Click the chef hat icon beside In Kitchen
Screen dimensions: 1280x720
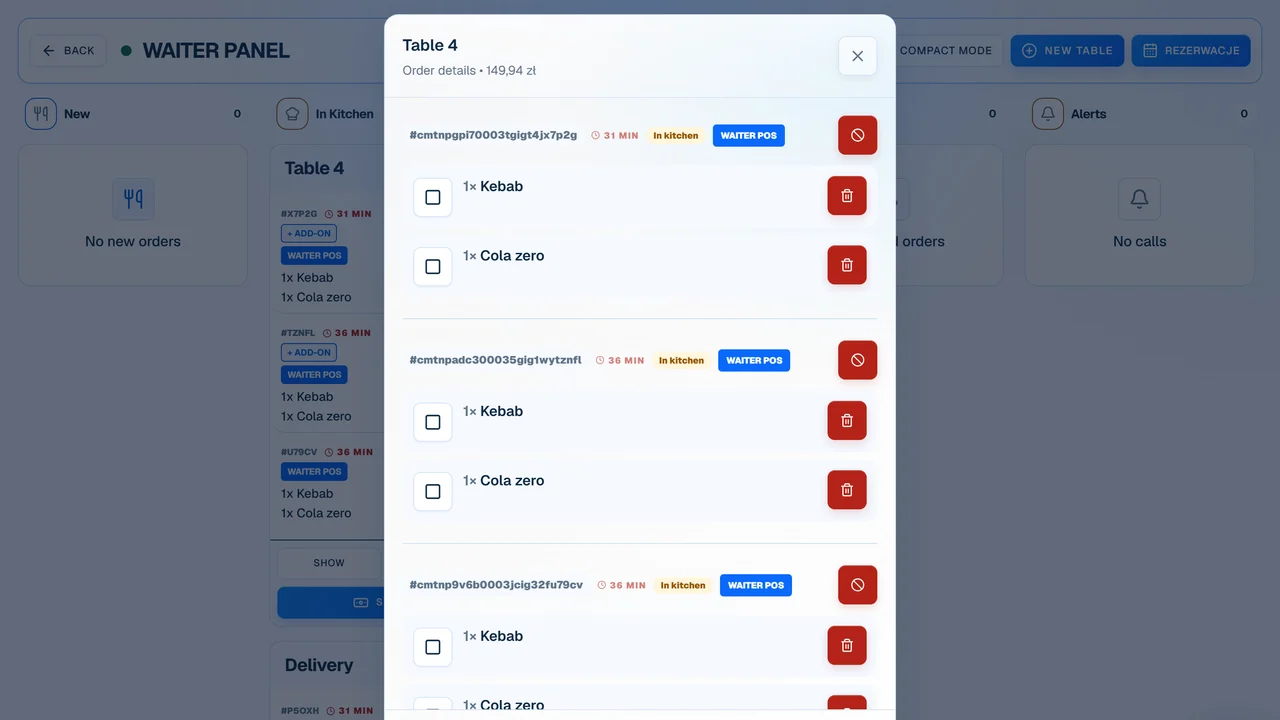point(292,114)
